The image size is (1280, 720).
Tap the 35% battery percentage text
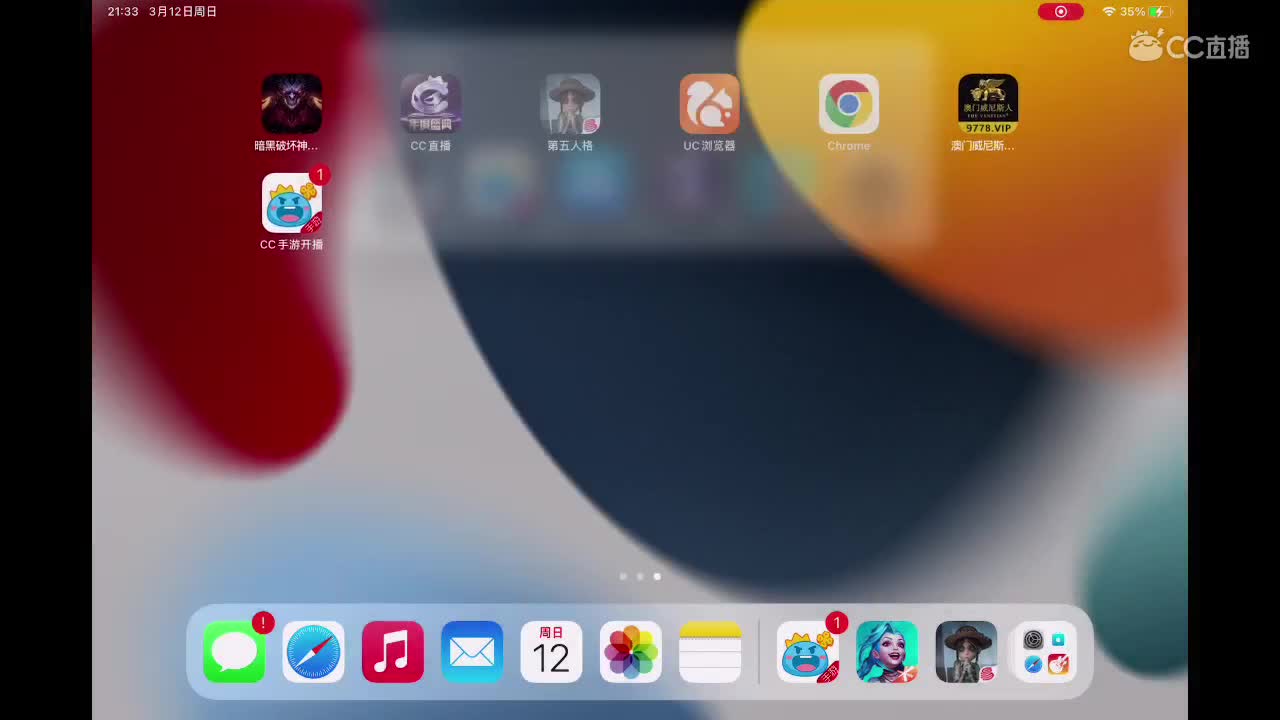pyautogui.click(x=1133, y=12)
